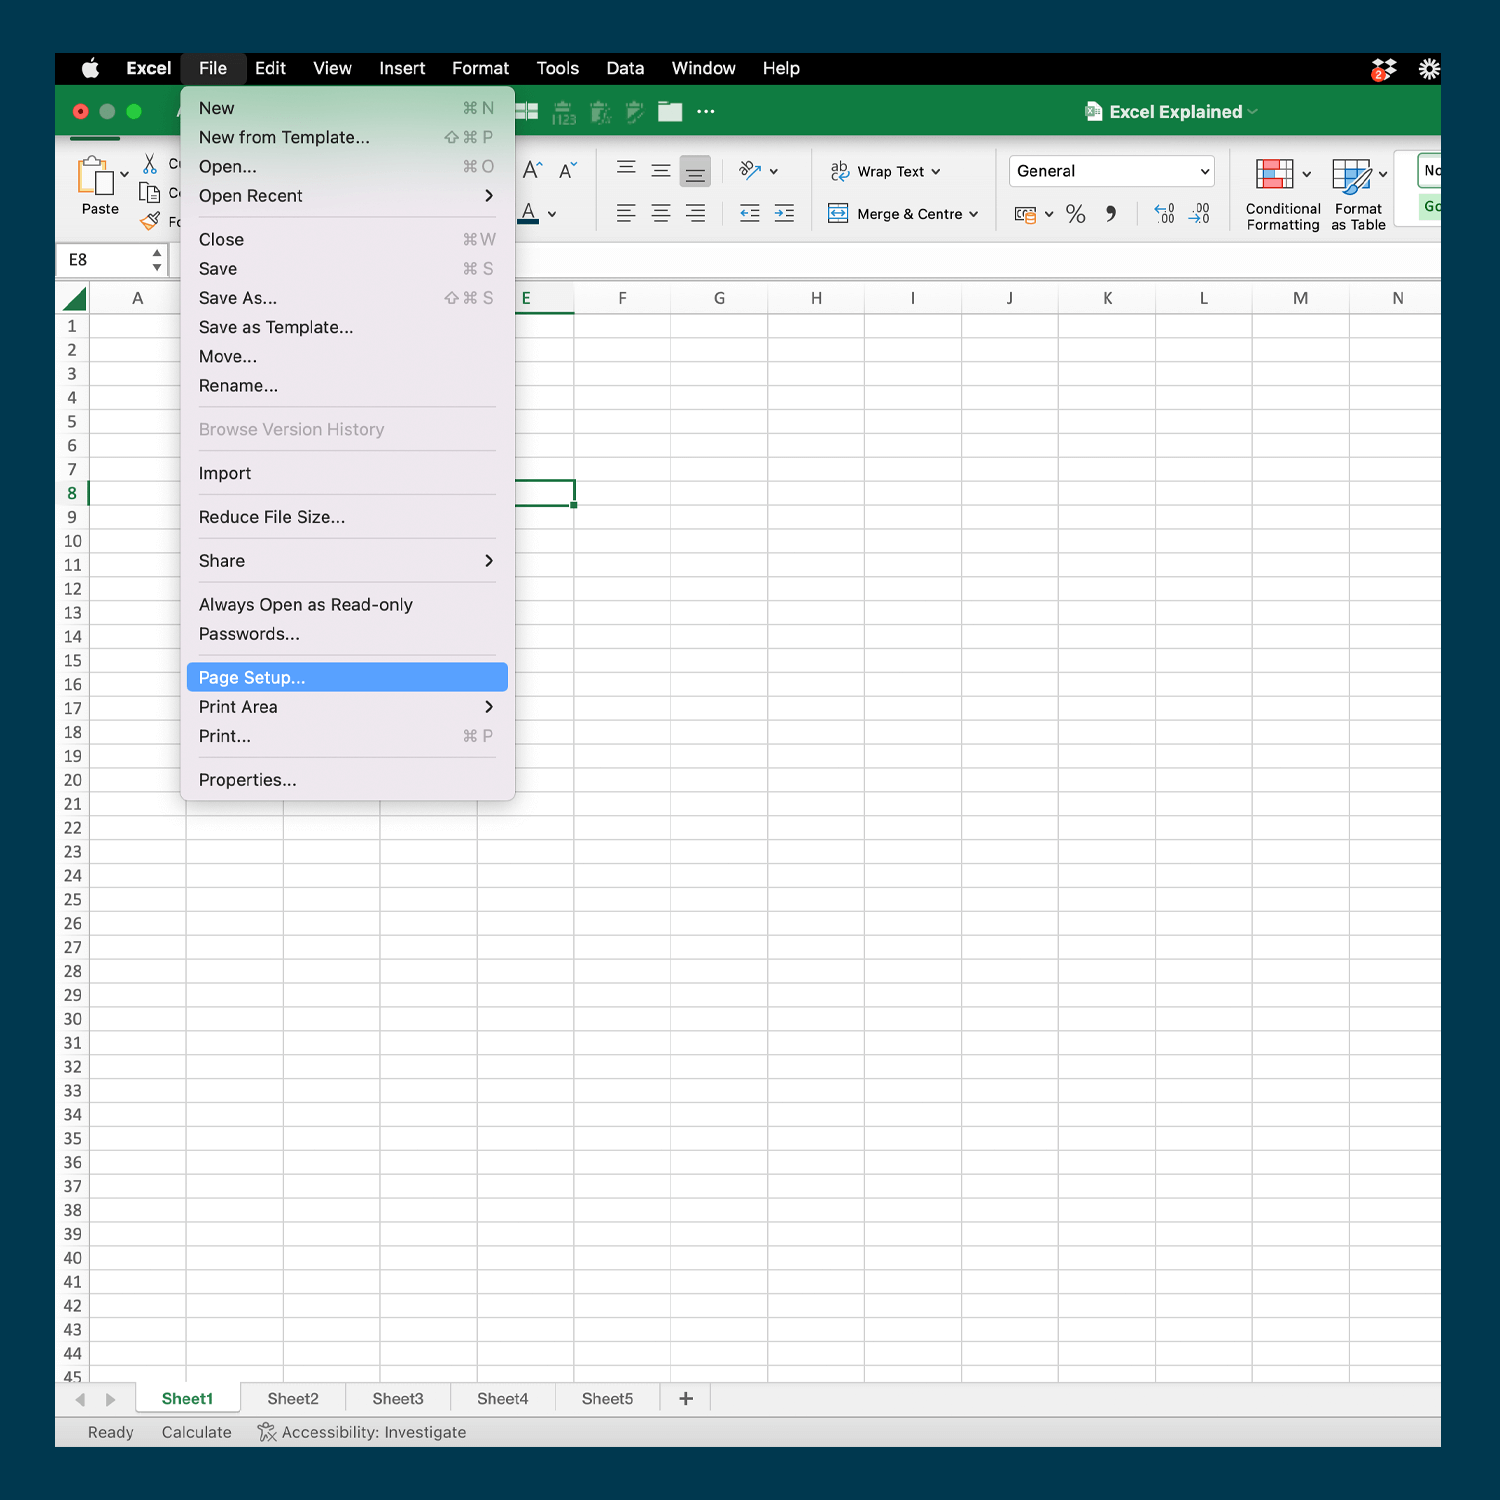
Task: Click the decrease decimal places icon
Action: (x=1199, y=213)
